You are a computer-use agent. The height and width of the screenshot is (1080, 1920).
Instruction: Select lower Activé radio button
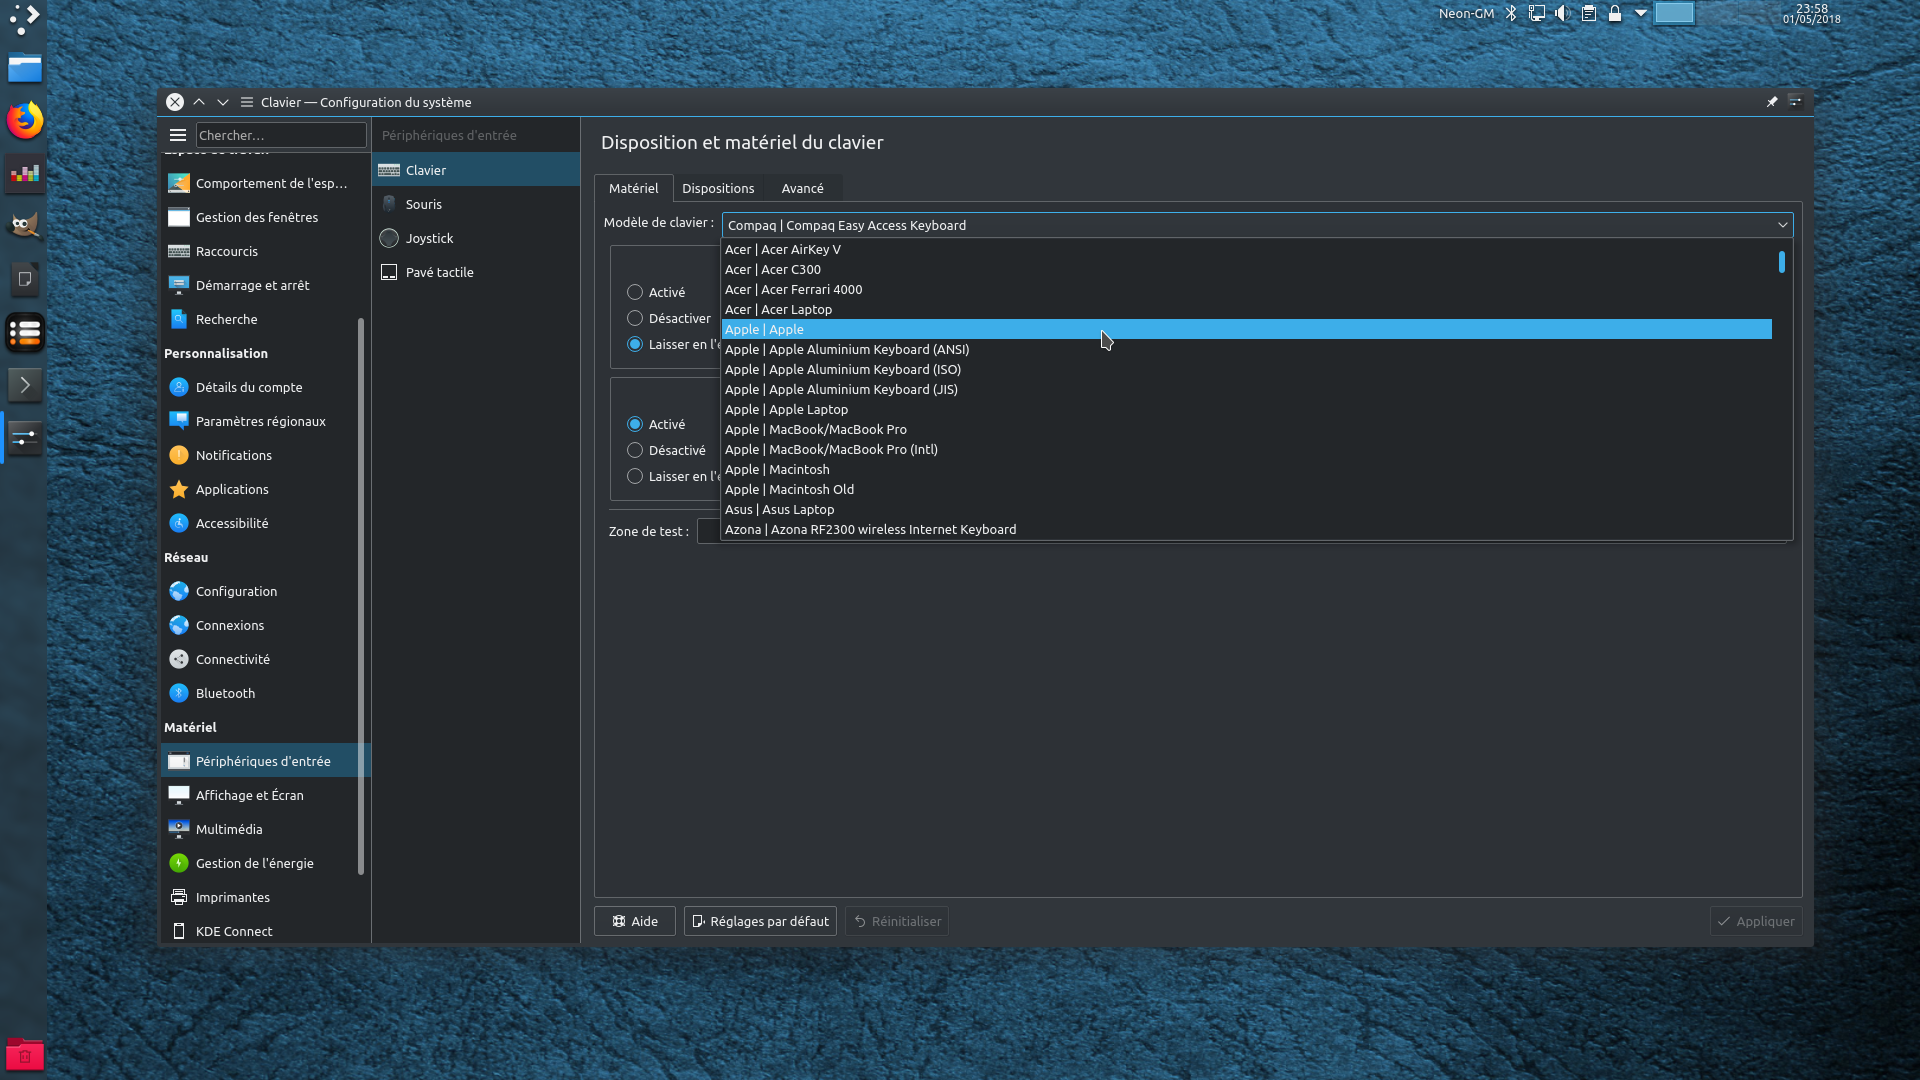635,424
